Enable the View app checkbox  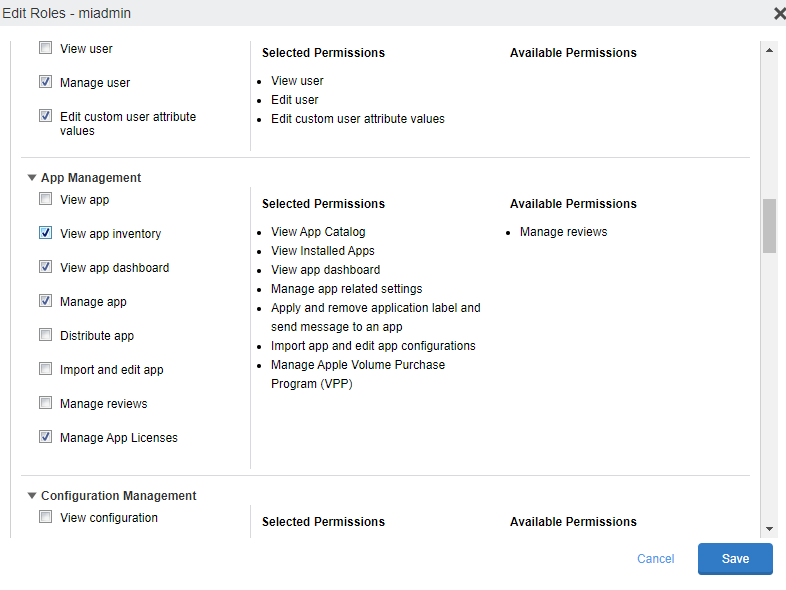(45, 199)
